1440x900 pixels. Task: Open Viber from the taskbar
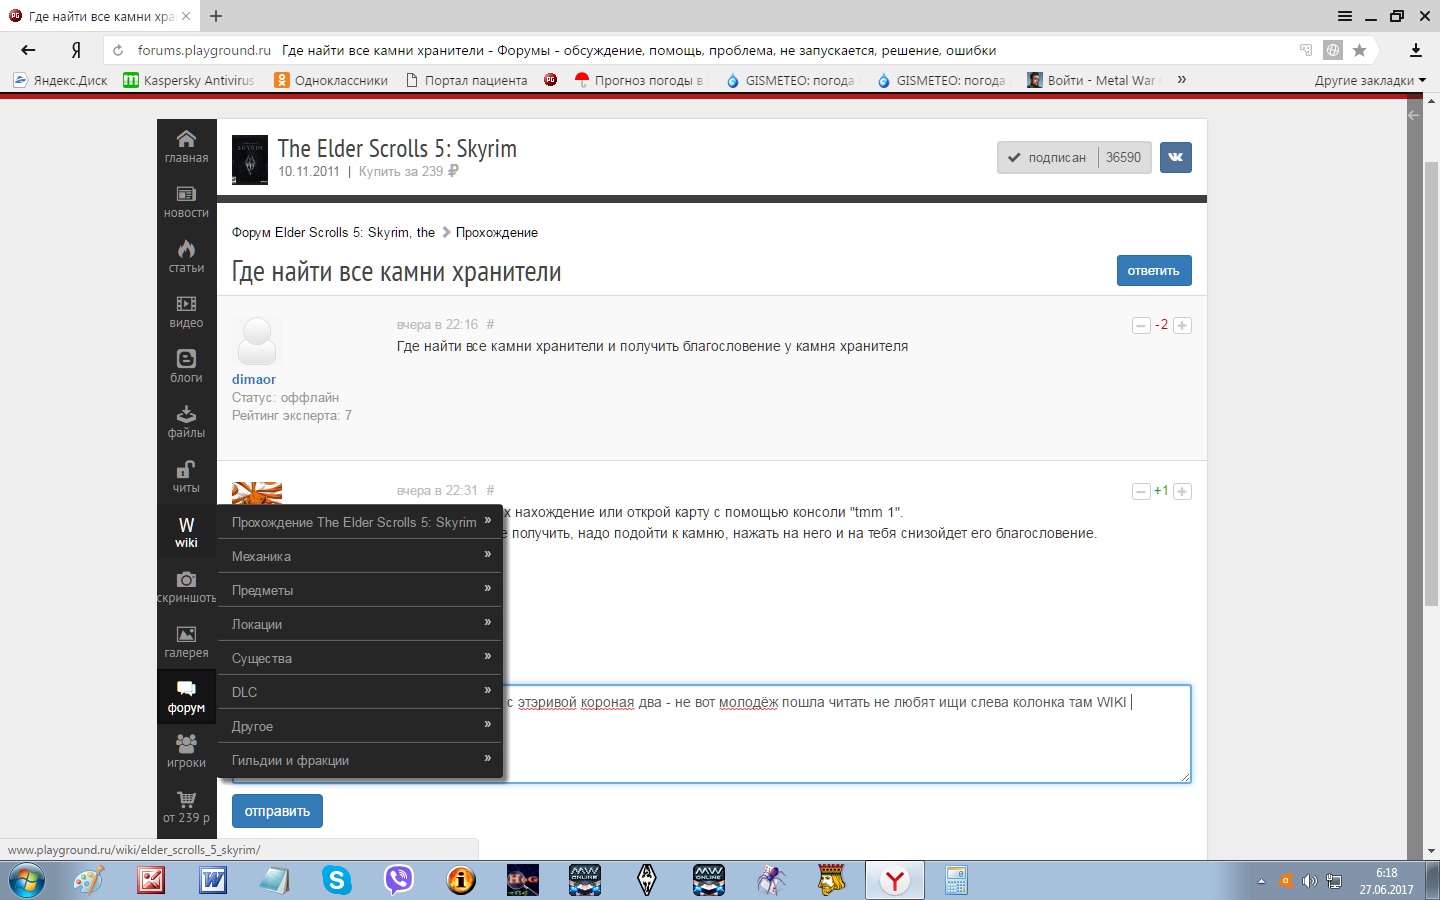click(399, 880)
